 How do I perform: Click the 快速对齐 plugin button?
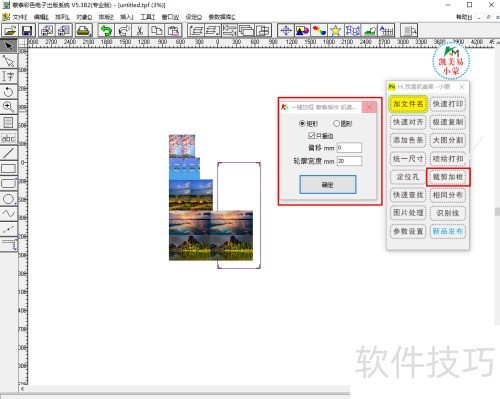pos(408,122)
